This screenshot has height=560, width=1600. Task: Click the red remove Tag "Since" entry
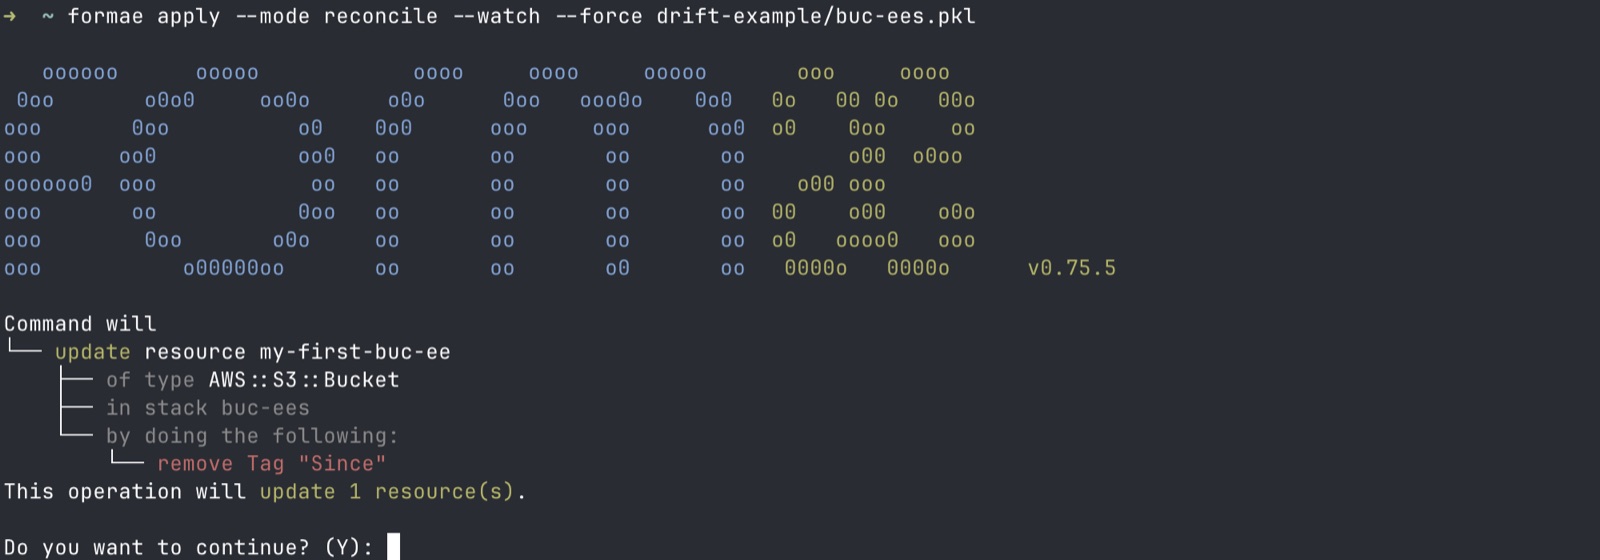(272, 464)
